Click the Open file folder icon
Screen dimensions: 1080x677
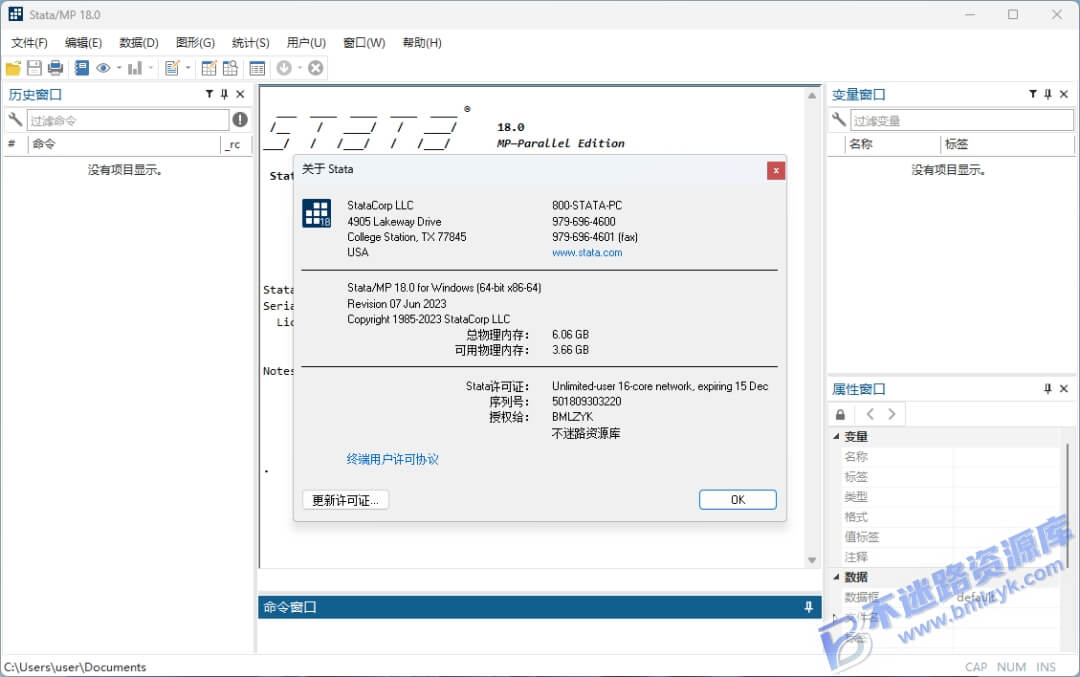pos(13,68)
